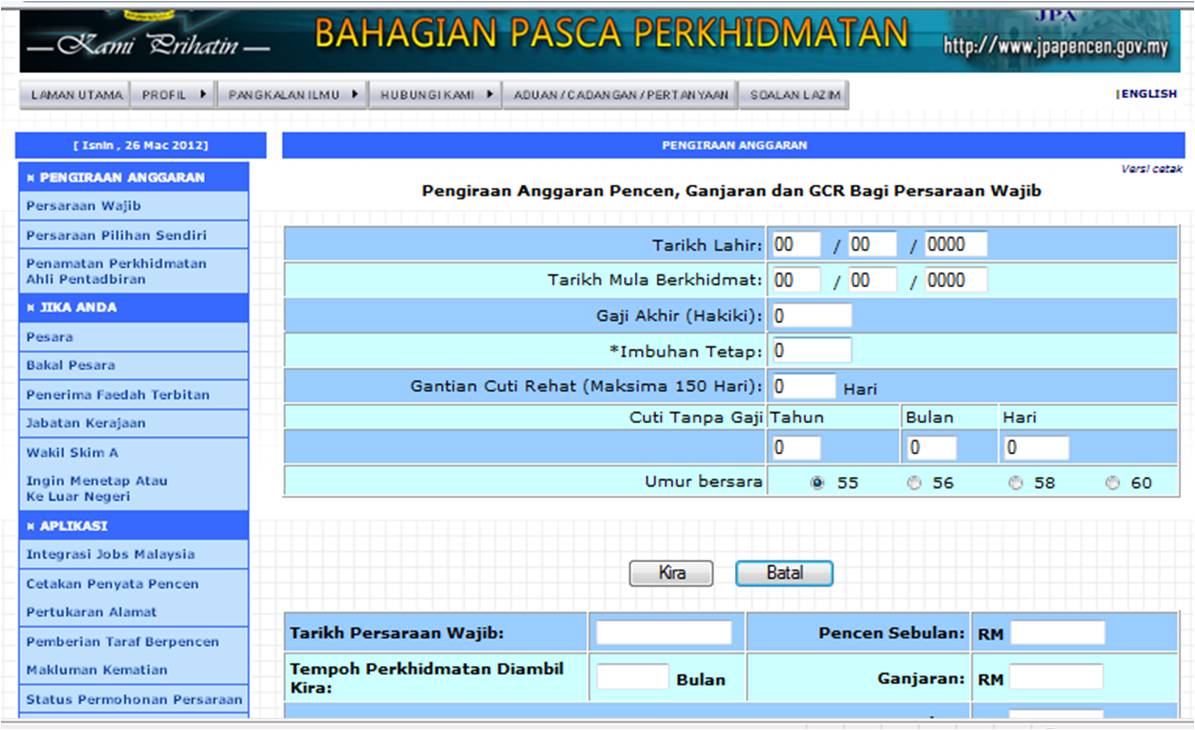Click the Gantian Cuti Rehat days field
1195x730 pixels.
click(804, 386)
